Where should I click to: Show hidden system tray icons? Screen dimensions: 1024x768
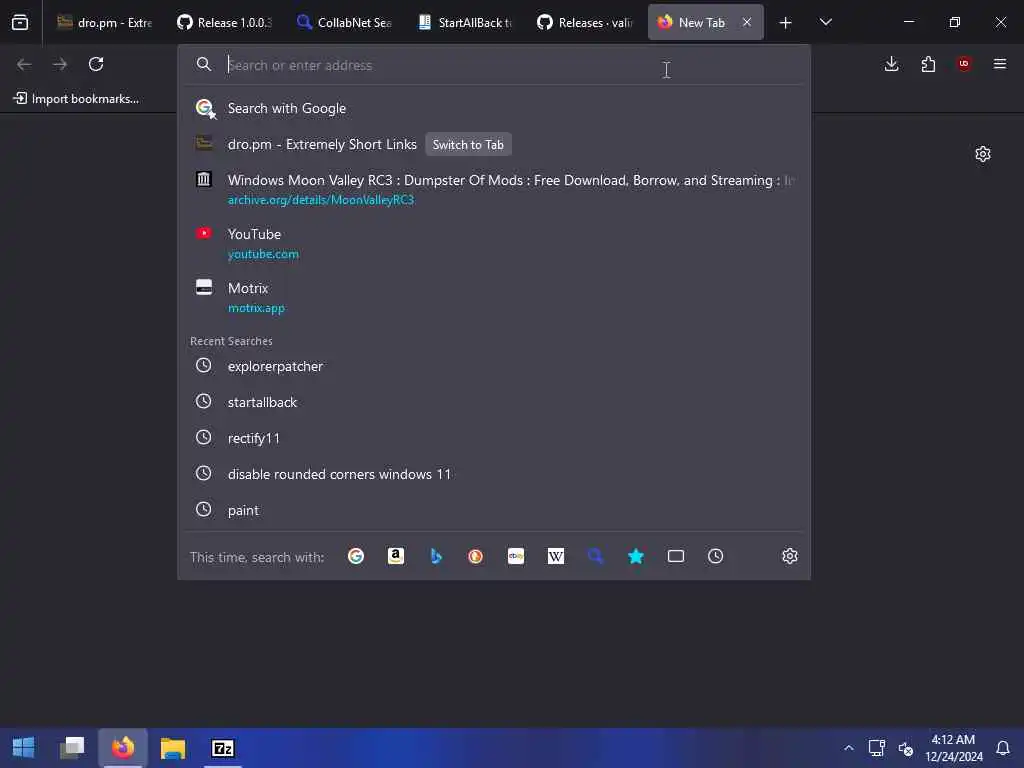(x=848, y=748)
